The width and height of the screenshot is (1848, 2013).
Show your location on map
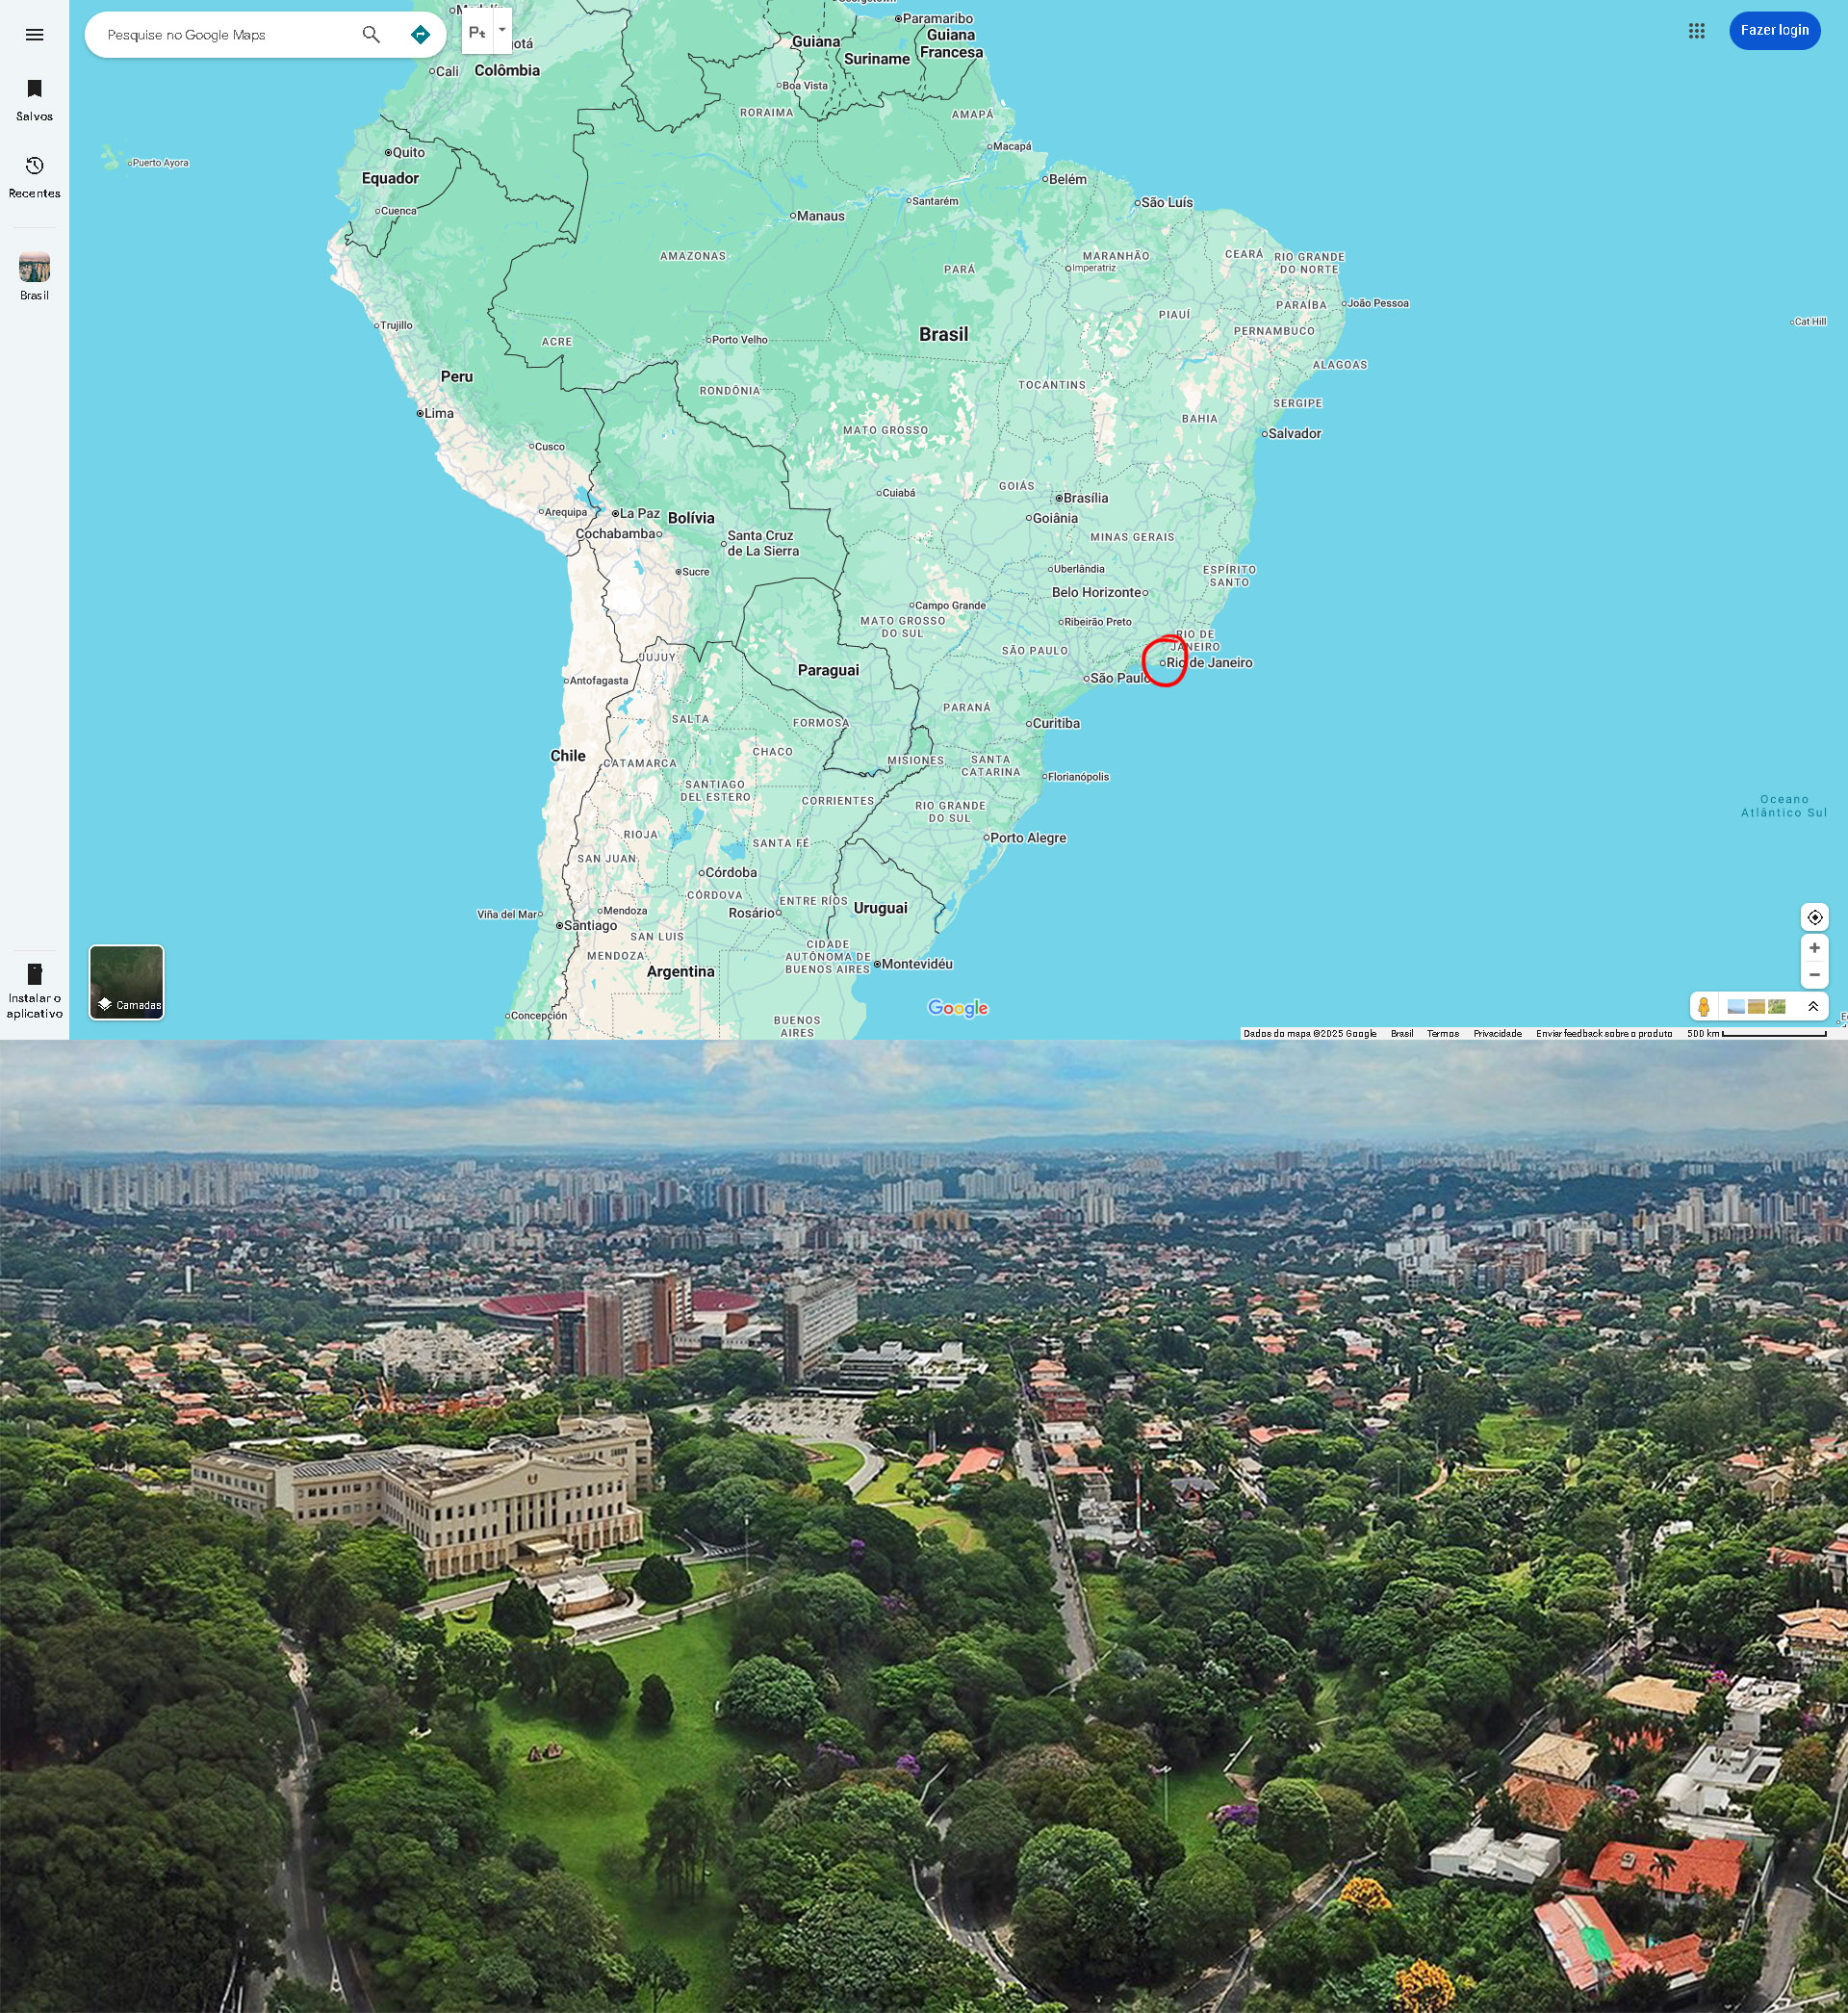pyautogui.click(x=1814, y=917)
